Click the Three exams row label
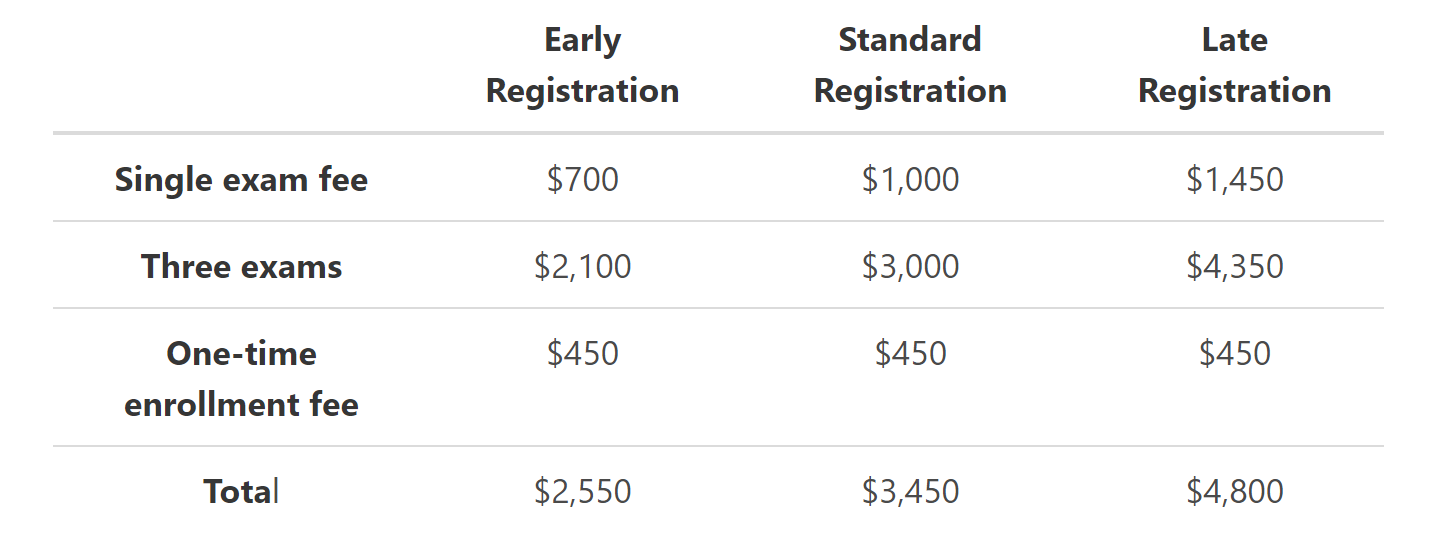1447x538 pixels. (241, 267)
